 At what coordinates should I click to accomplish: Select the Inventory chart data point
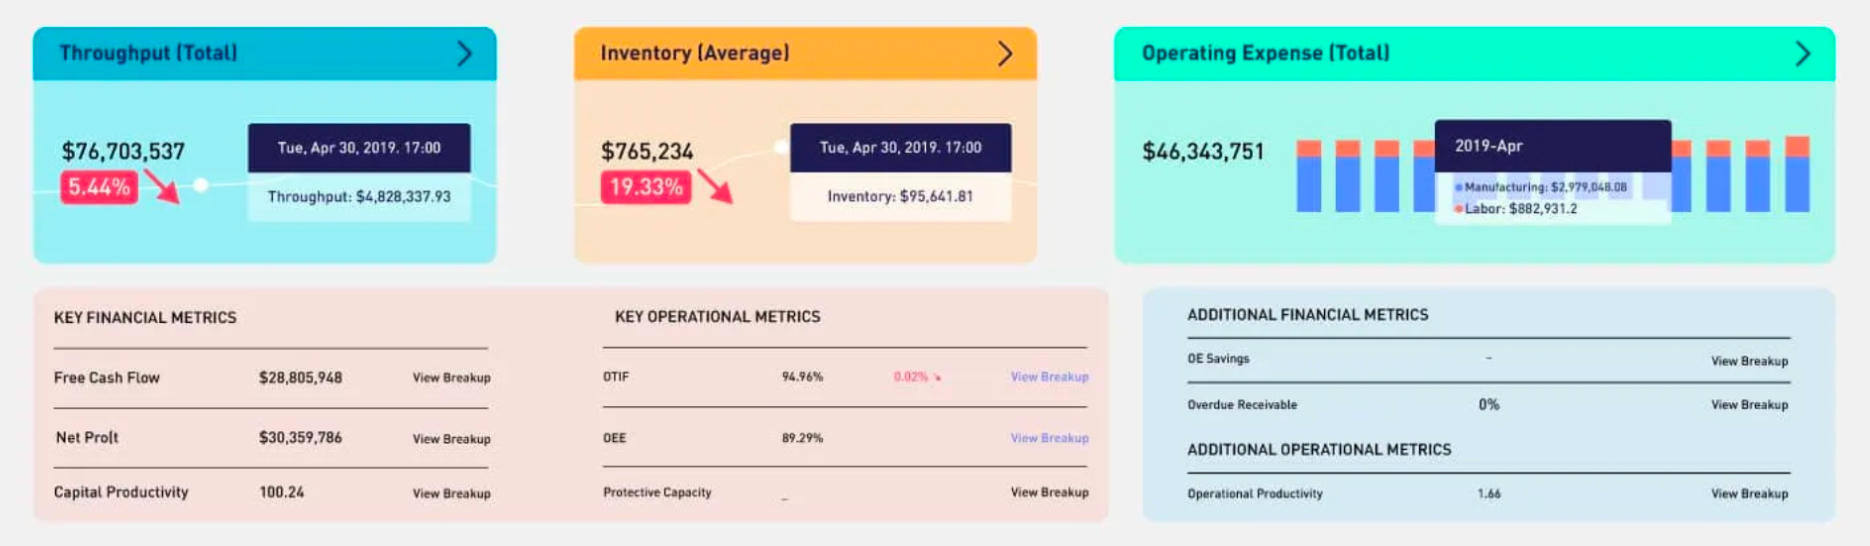click(781, 147)
